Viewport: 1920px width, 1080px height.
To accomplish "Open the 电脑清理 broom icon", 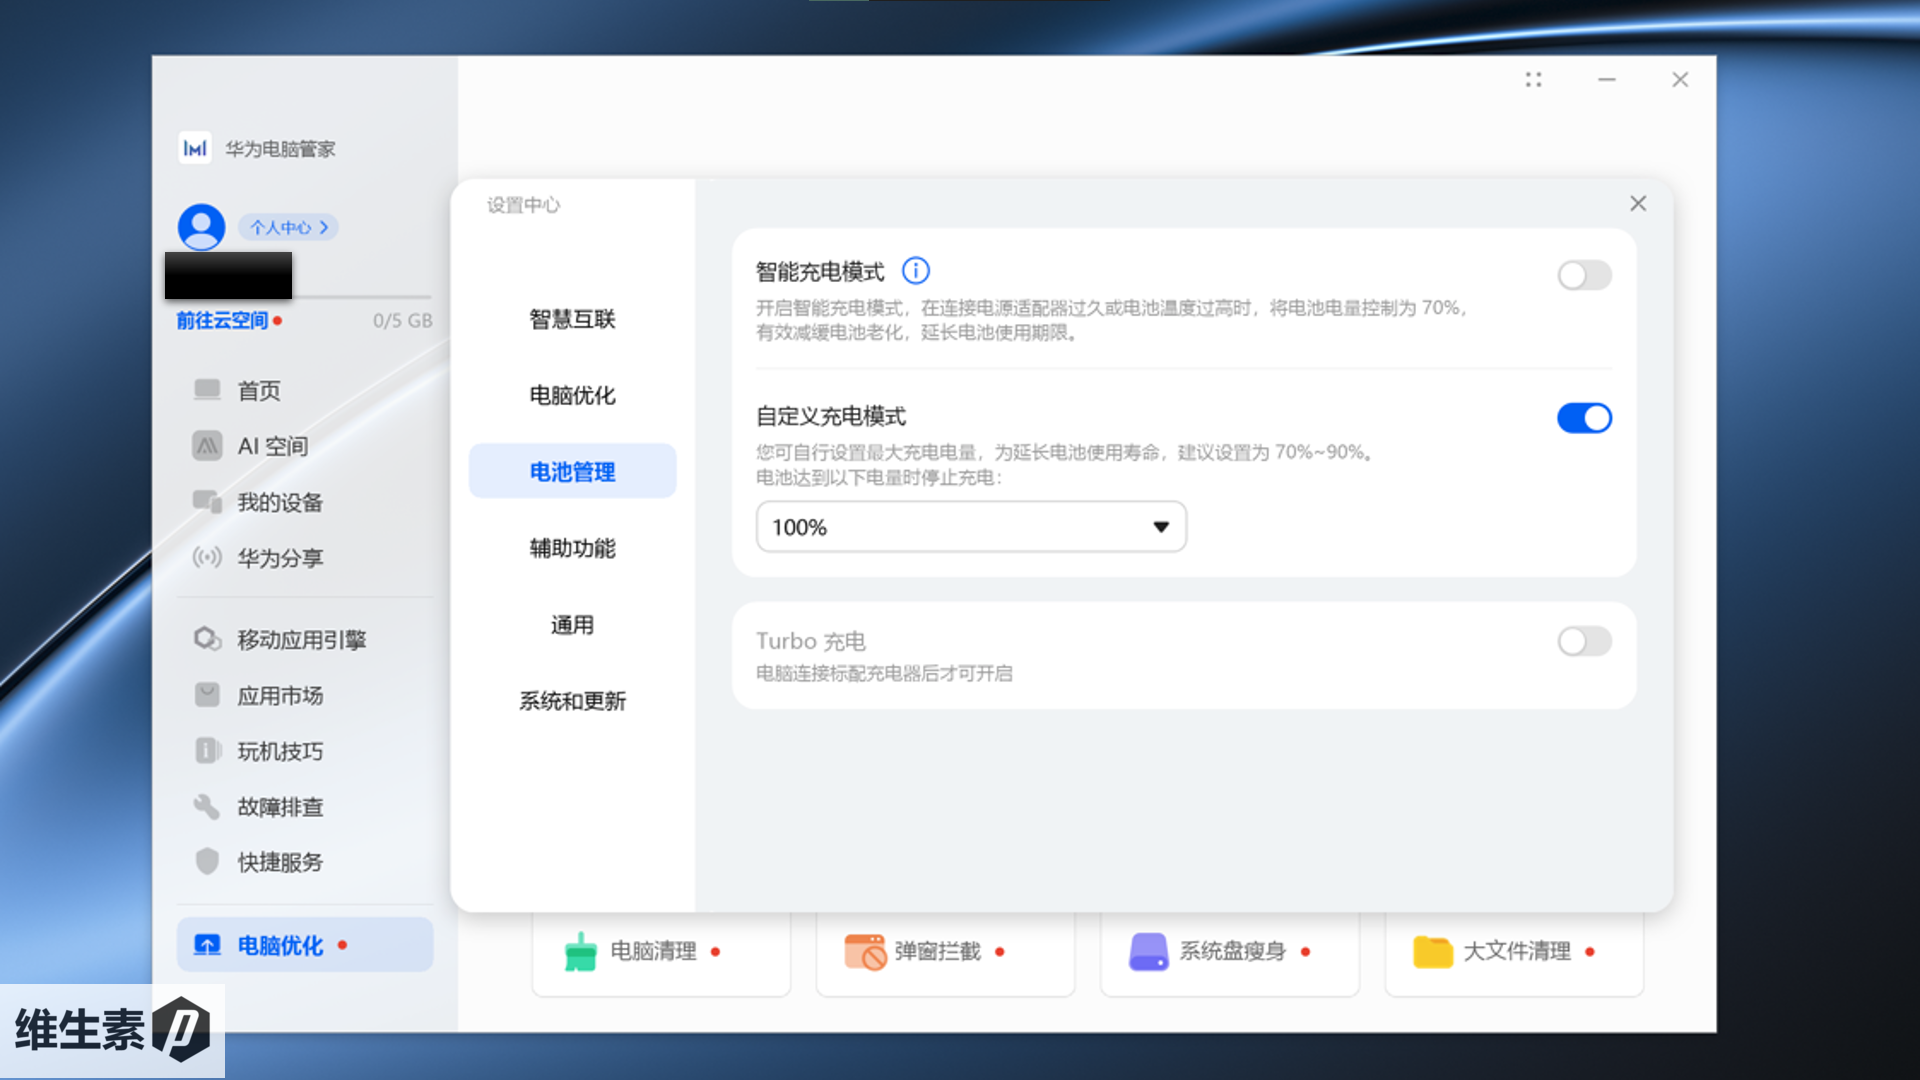I will pyautogui.click(x=580, y=951).
